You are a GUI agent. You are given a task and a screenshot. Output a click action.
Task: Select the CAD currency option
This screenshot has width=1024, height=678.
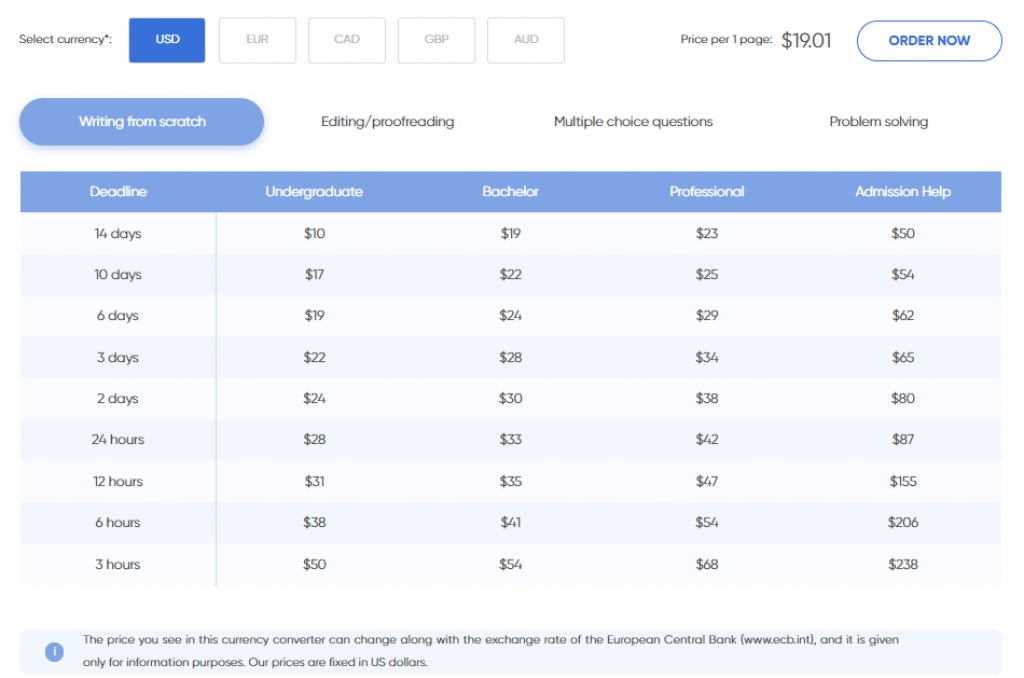click(347, 40)
